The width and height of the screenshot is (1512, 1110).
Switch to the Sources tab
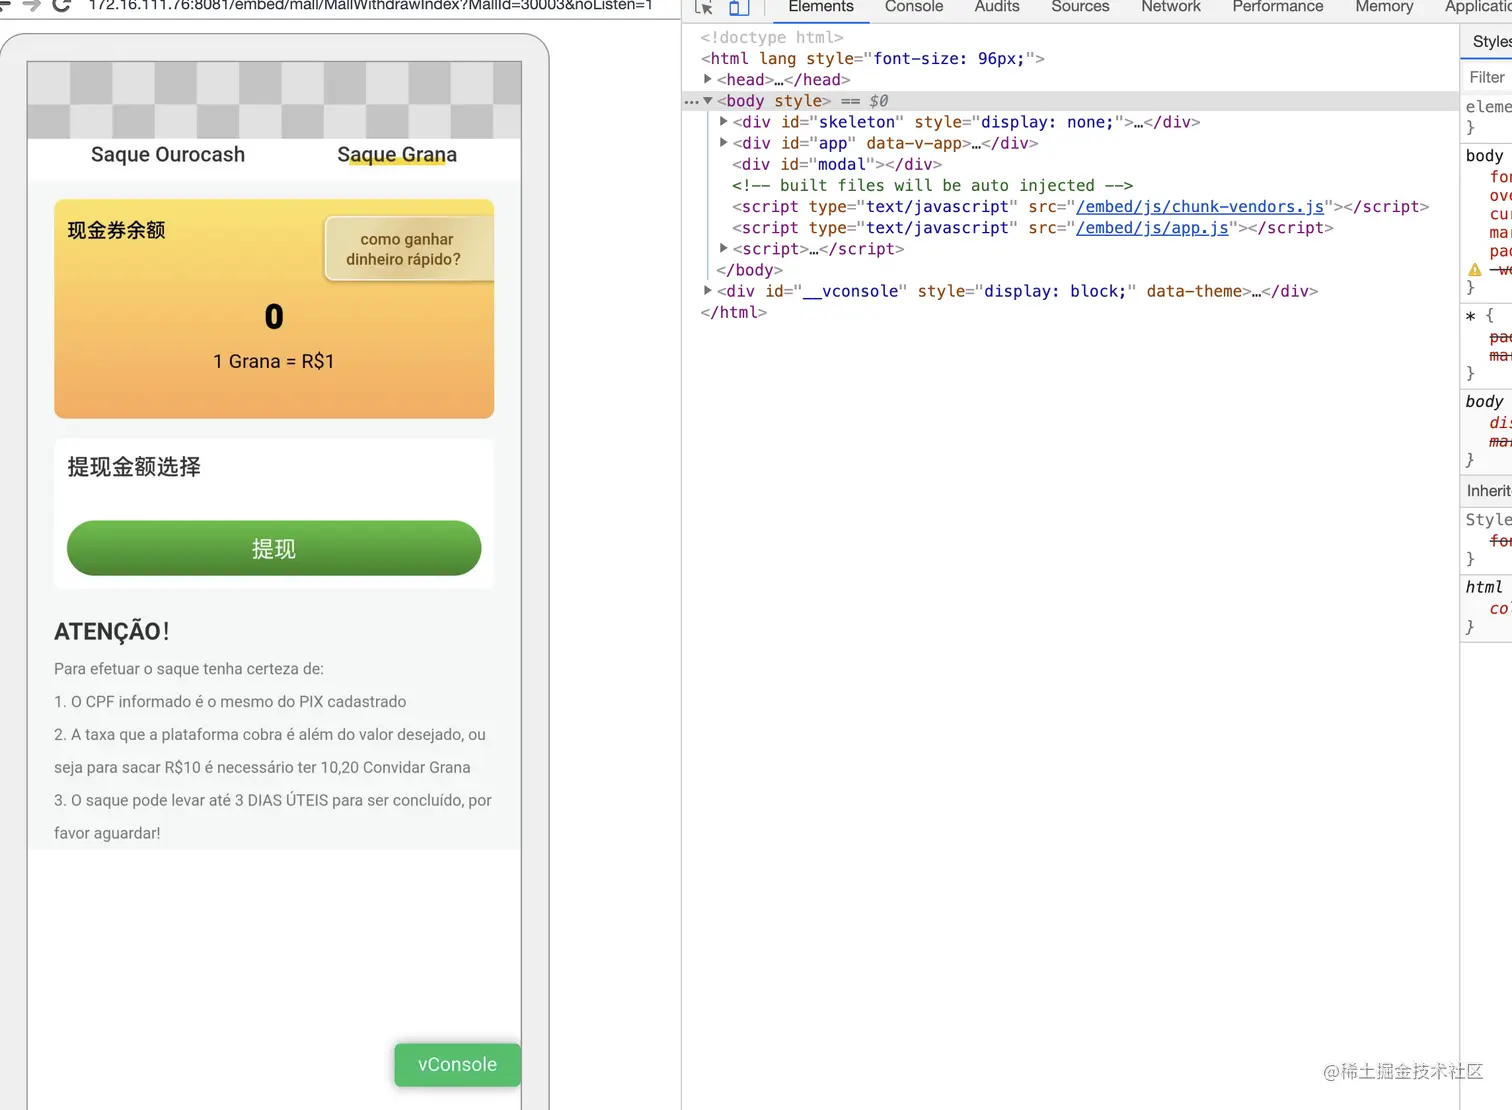coord(1080,7)
